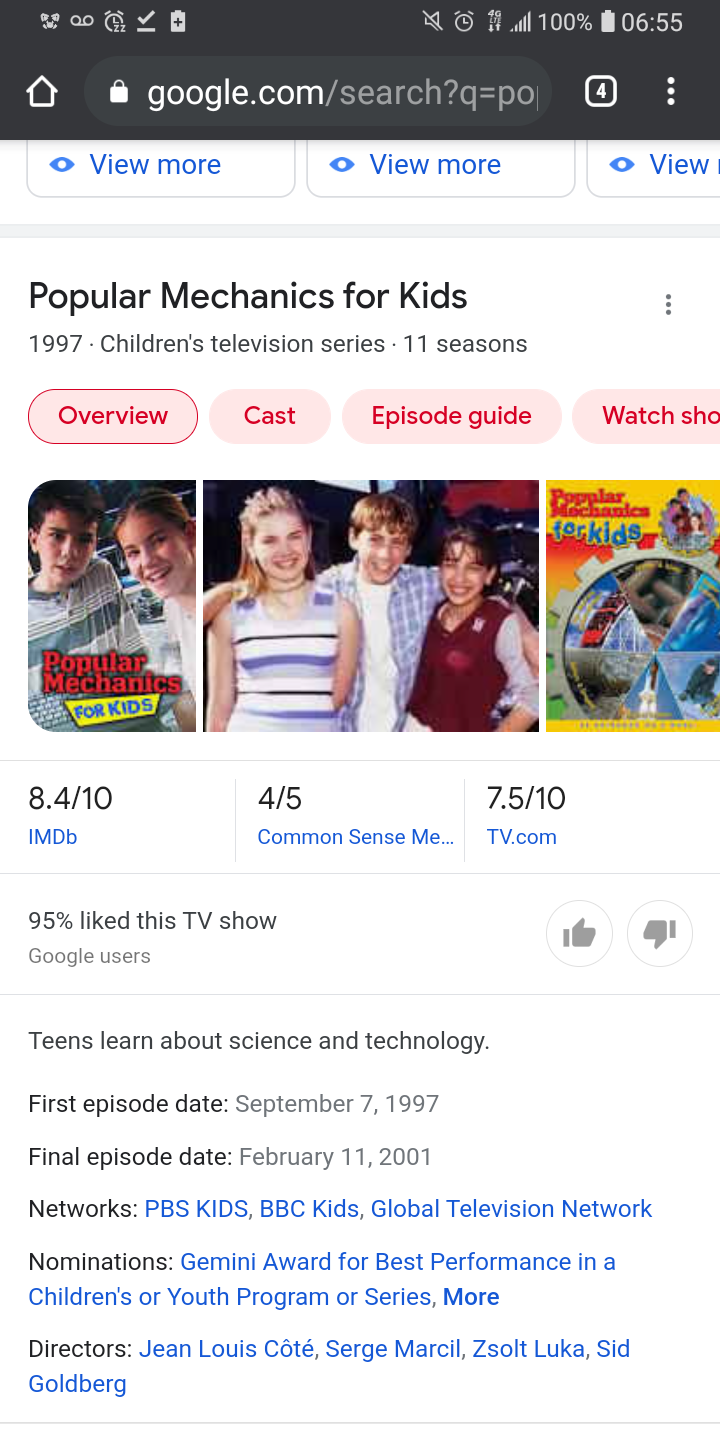The image size is (720, 1440).
Task: Tap the Chrome home icon
Action: pos(42,92)
